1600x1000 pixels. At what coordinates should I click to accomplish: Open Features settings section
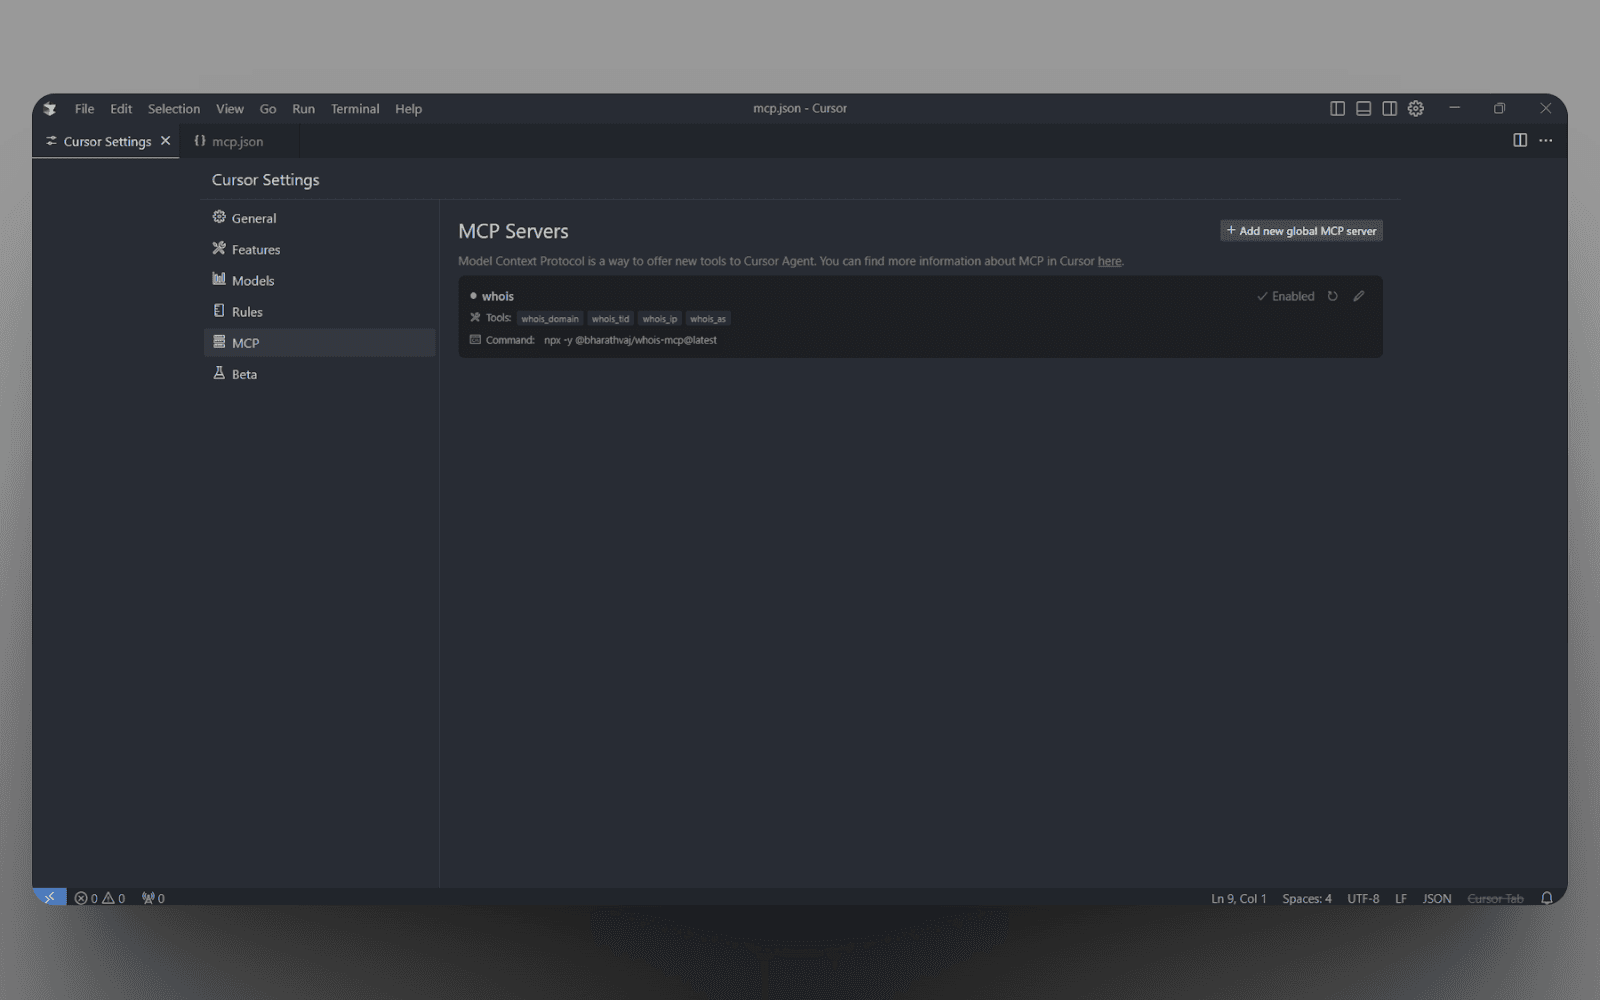click(319, 249)
